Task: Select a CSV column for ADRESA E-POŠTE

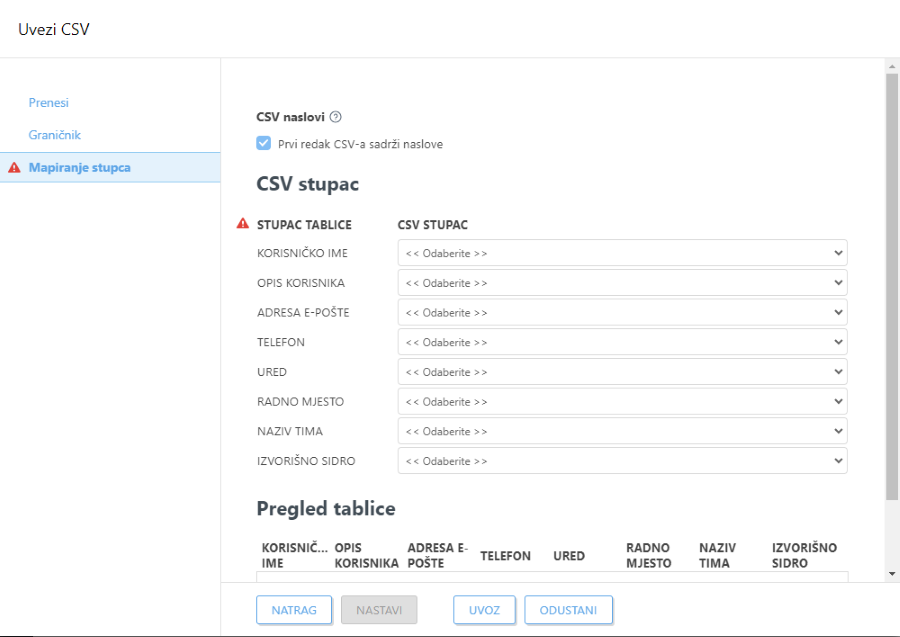Action: click(x=622, y=312)
